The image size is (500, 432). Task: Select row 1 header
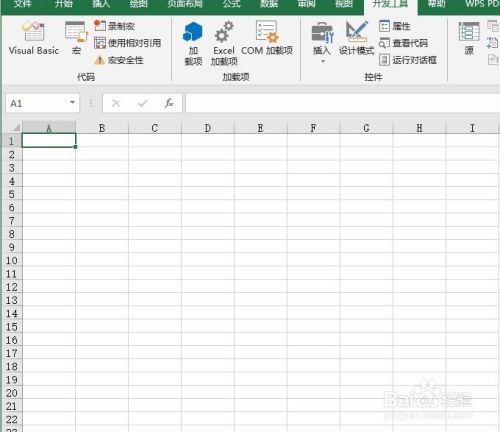click(12, 141)
